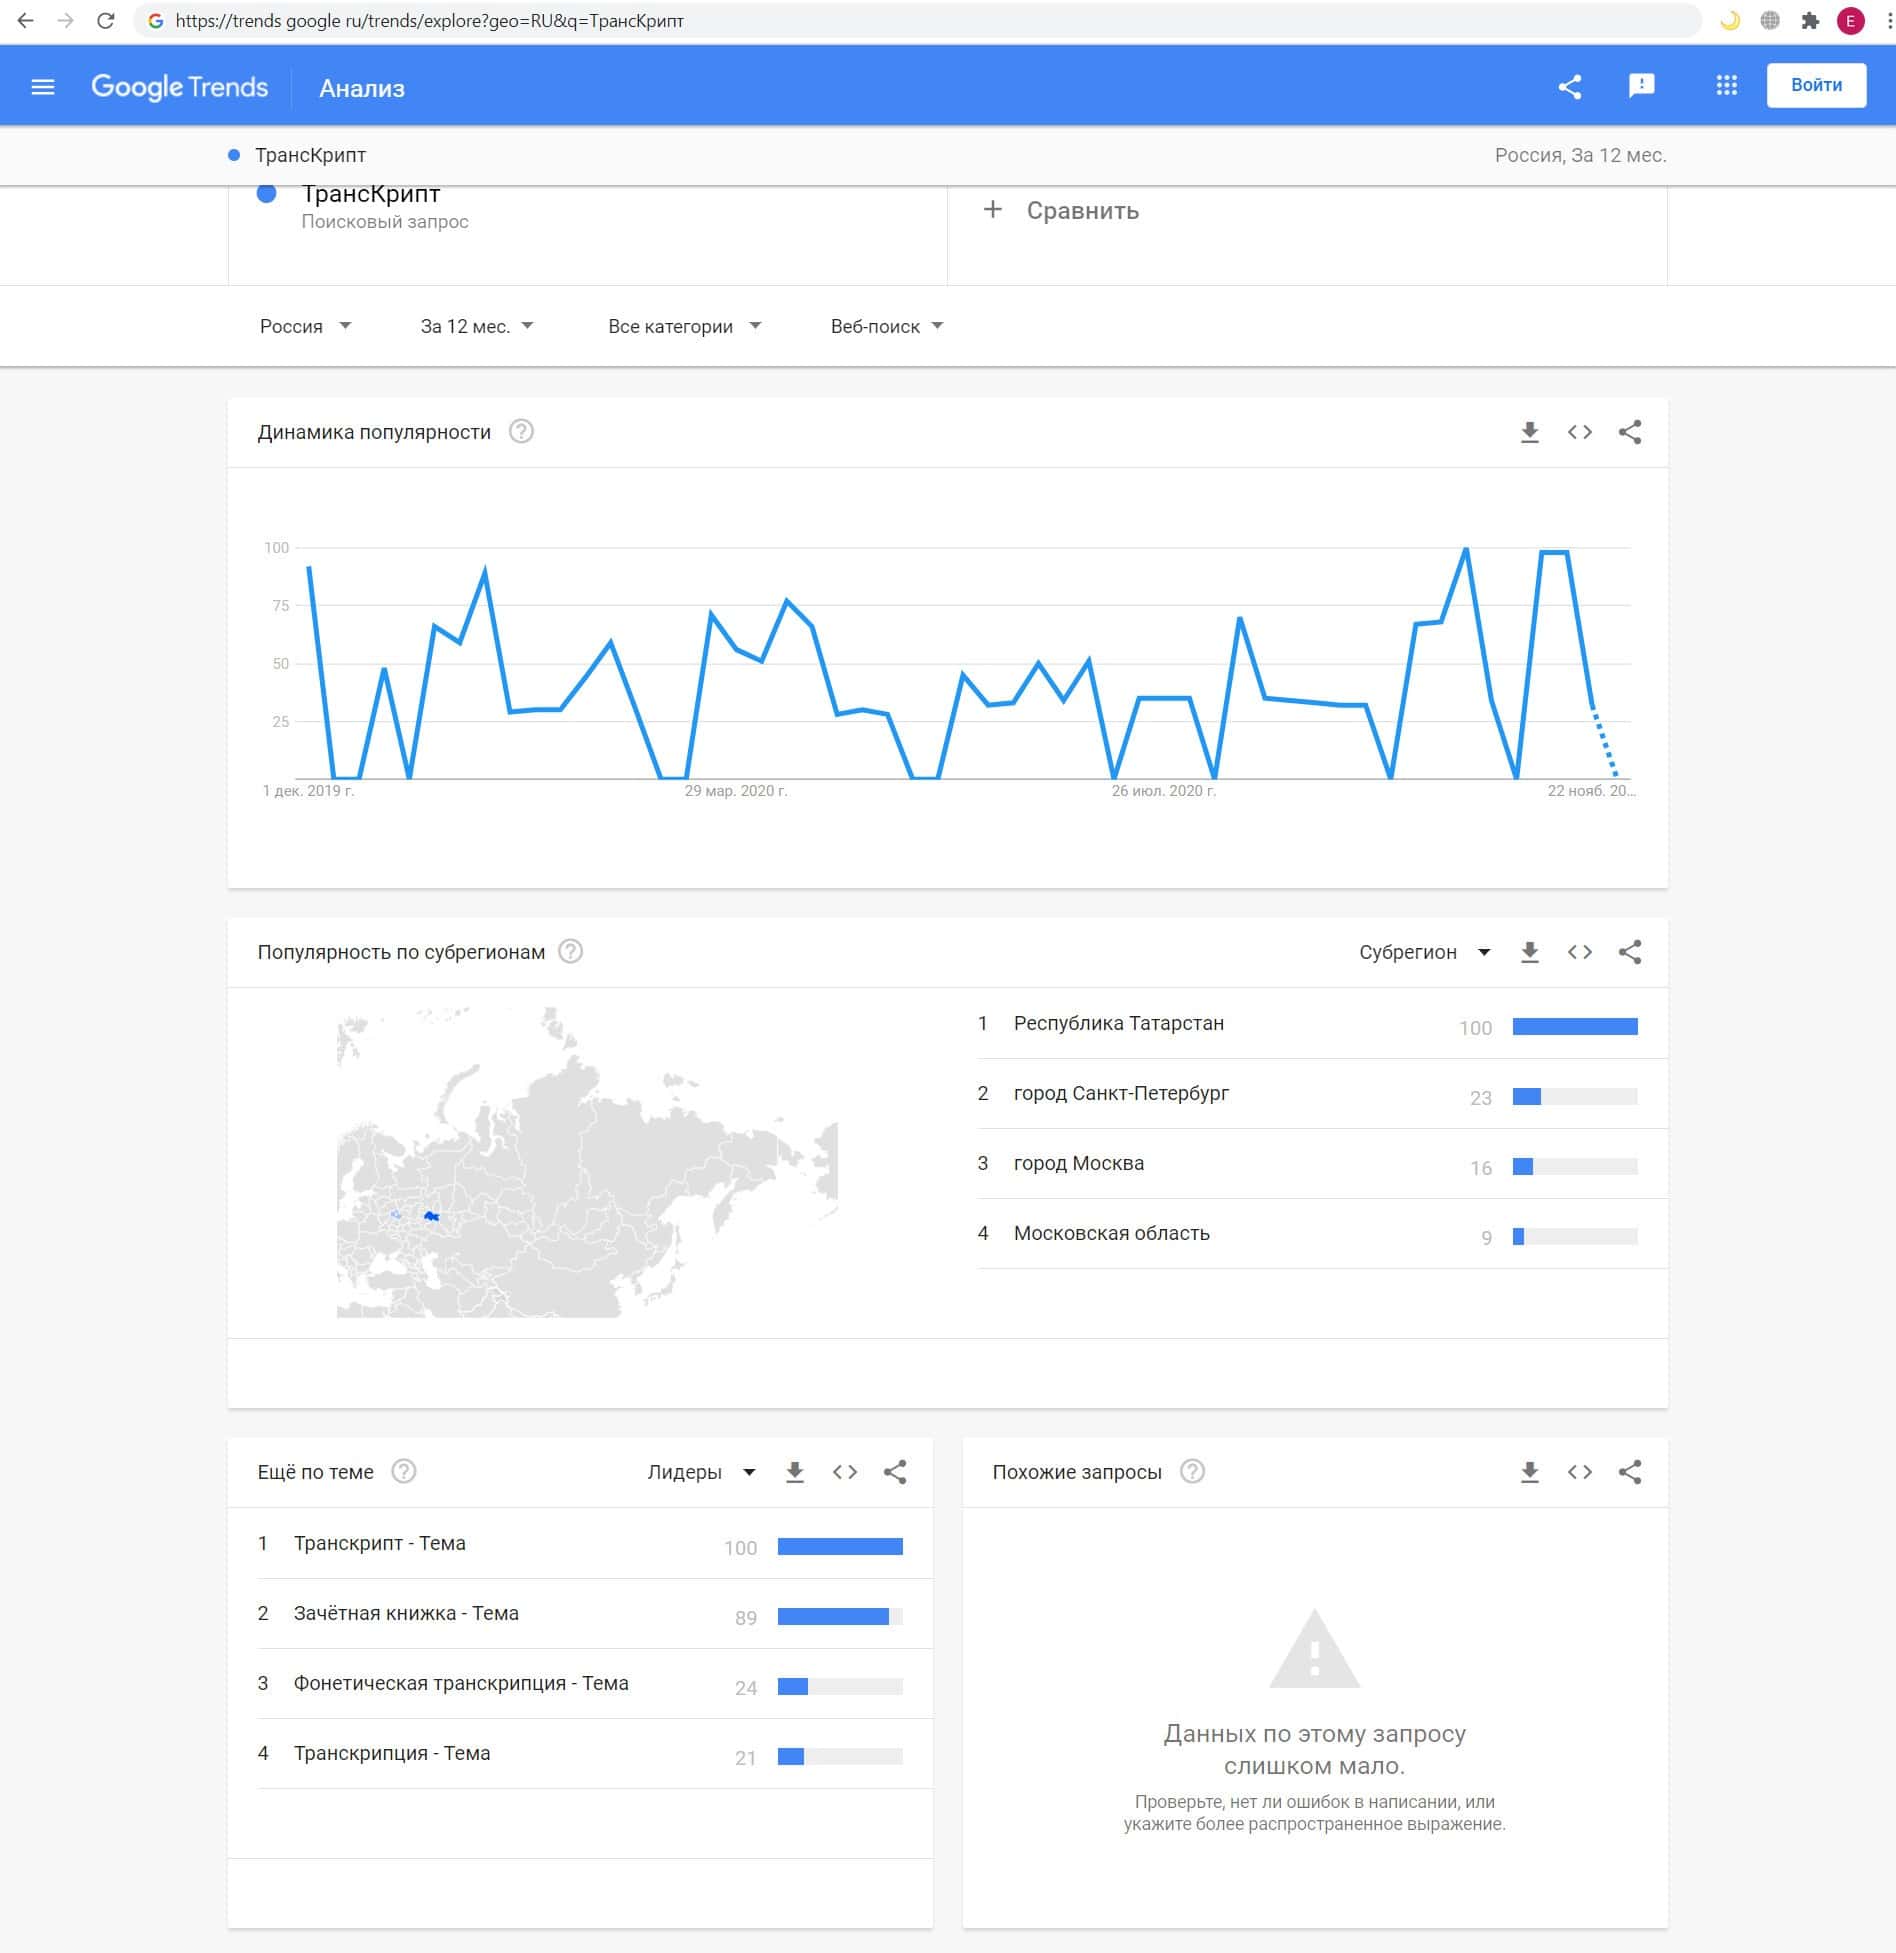Image resolution: width=1896 pixels, height=1953 pixels.
Task: Open the За 12 мес. period dropdown
Action: [x=476, y=326]
